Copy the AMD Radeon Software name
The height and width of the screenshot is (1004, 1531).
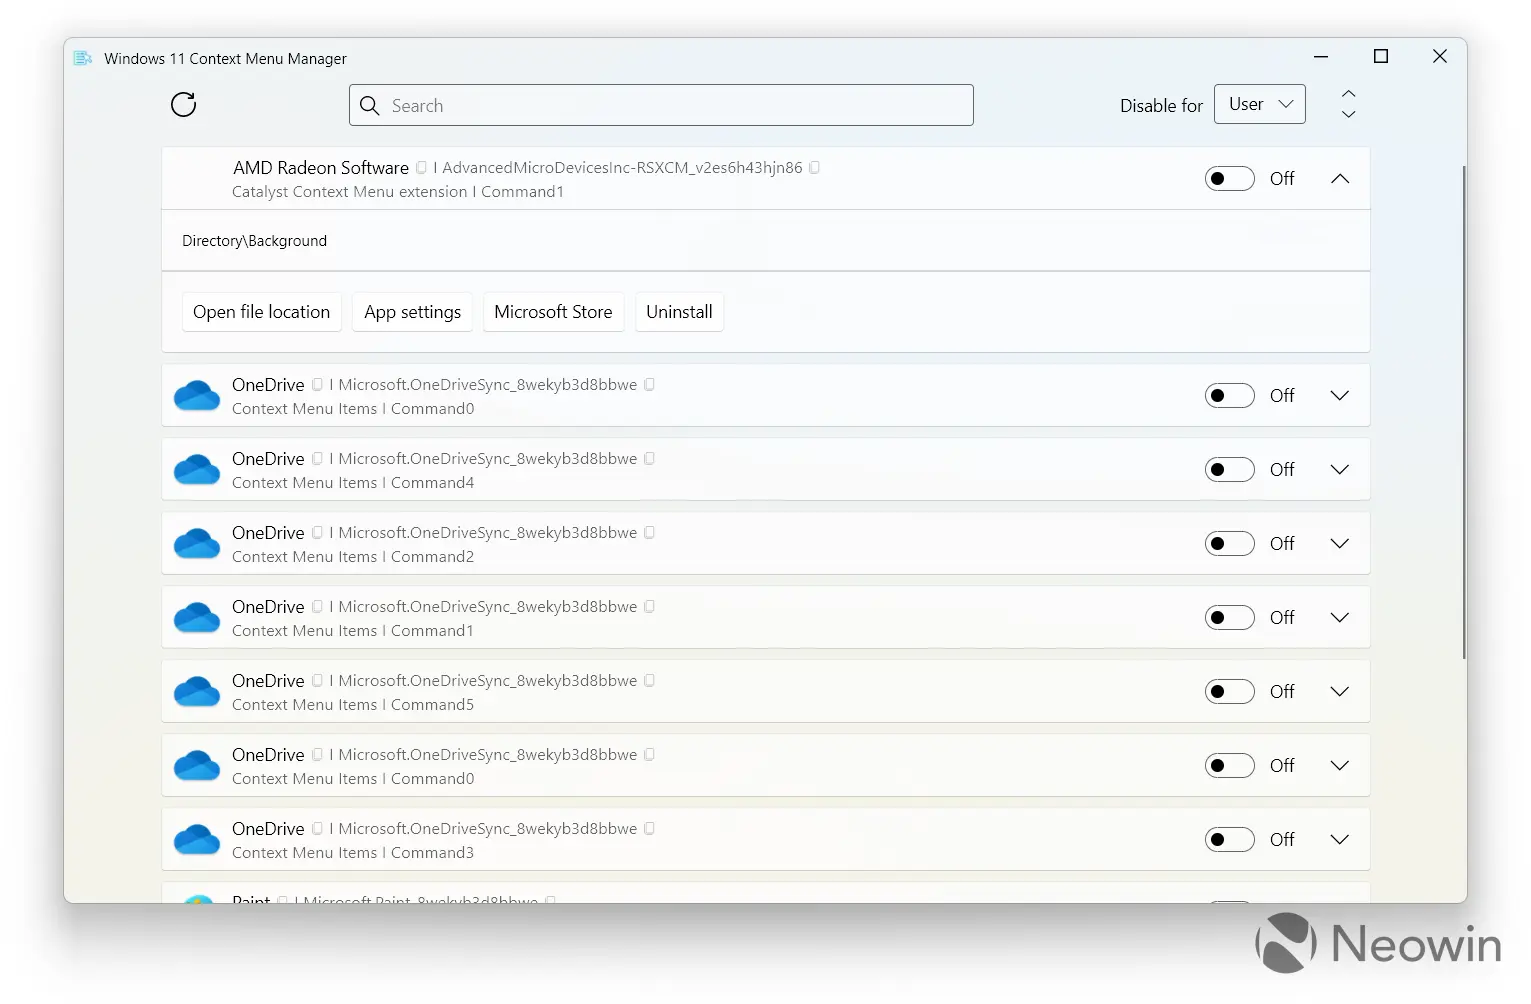421,168
